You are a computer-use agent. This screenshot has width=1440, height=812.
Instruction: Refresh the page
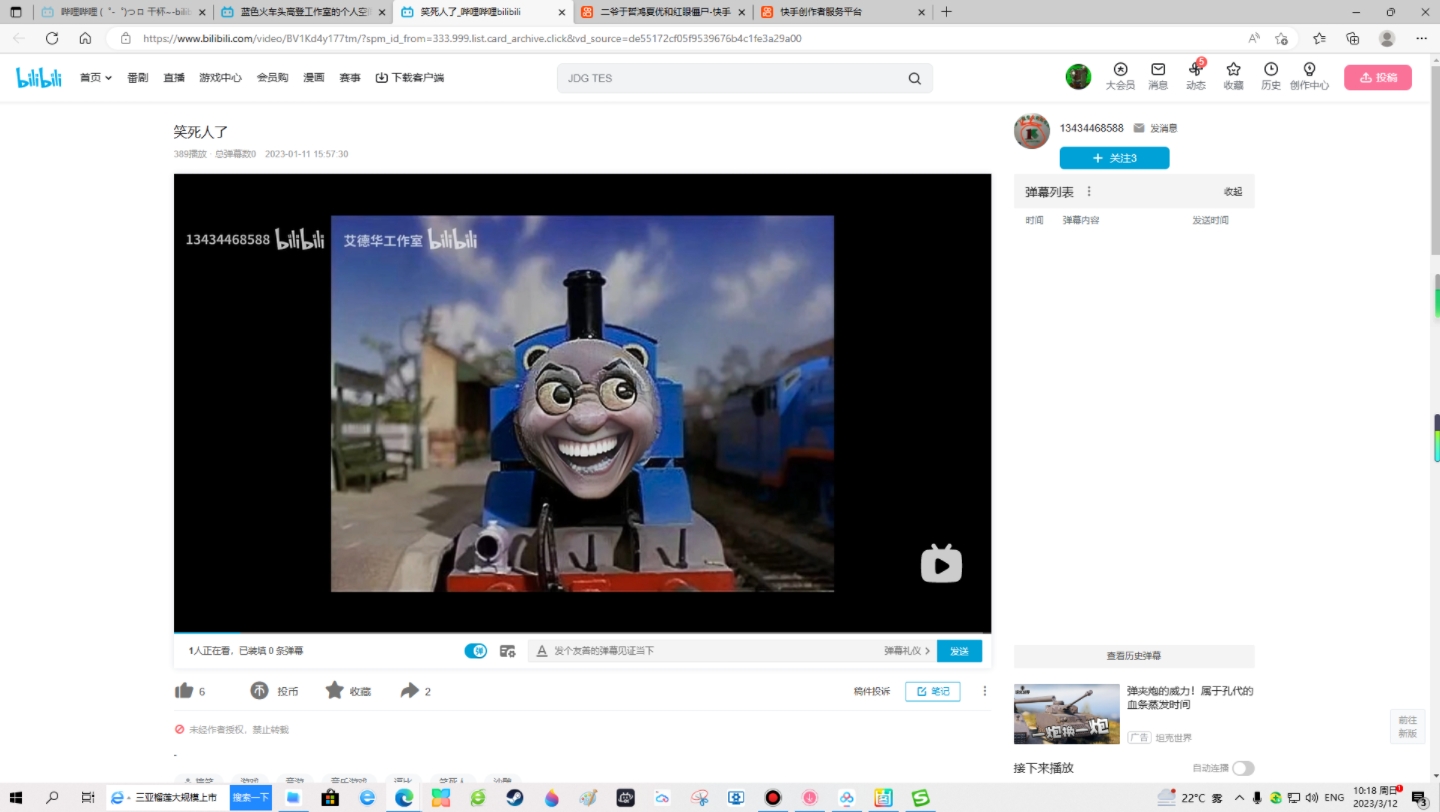tap(52, 38)
